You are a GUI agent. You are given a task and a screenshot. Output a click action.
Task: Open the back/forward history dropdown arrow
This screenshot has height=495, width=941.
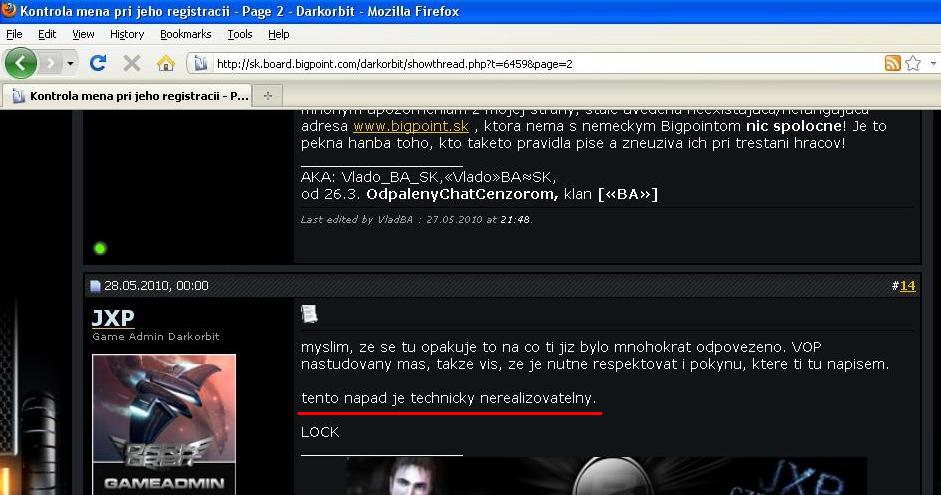click(70, 63)
